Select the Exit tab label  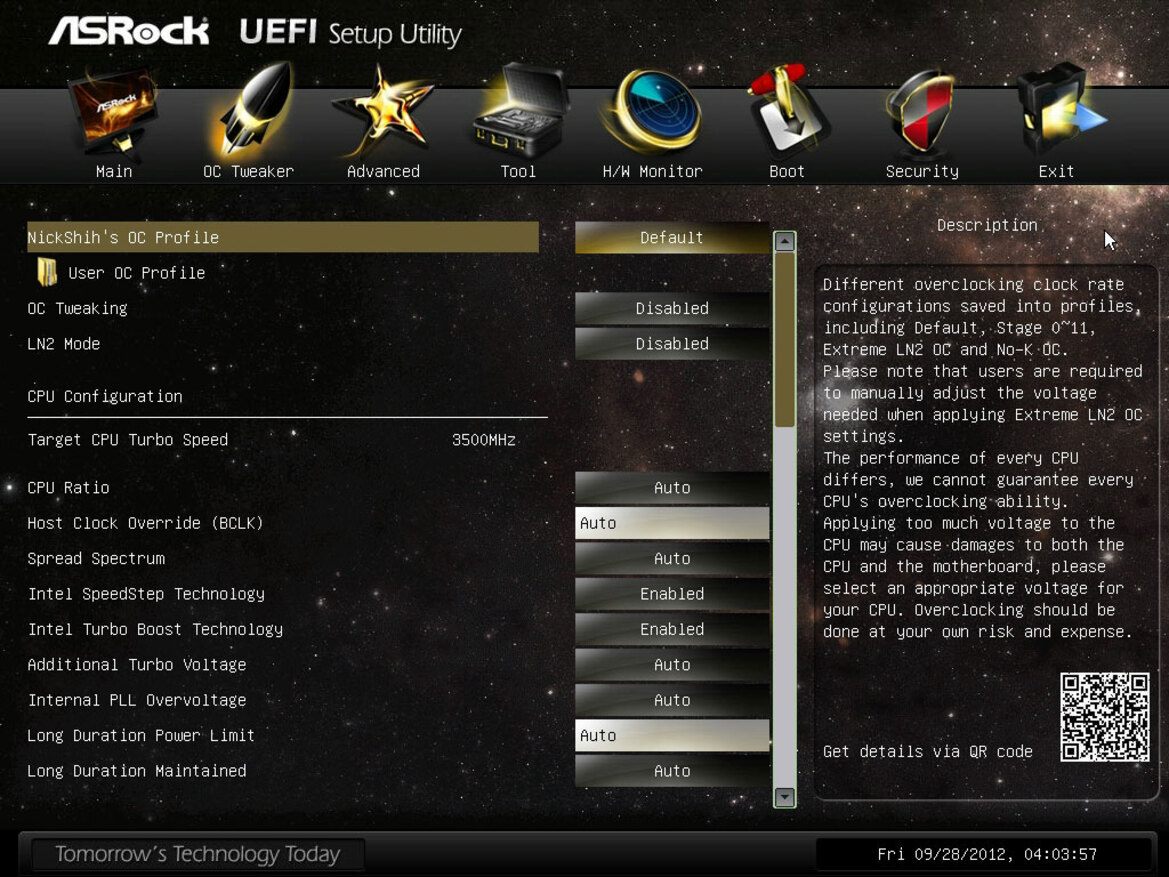coord(1056,172)
